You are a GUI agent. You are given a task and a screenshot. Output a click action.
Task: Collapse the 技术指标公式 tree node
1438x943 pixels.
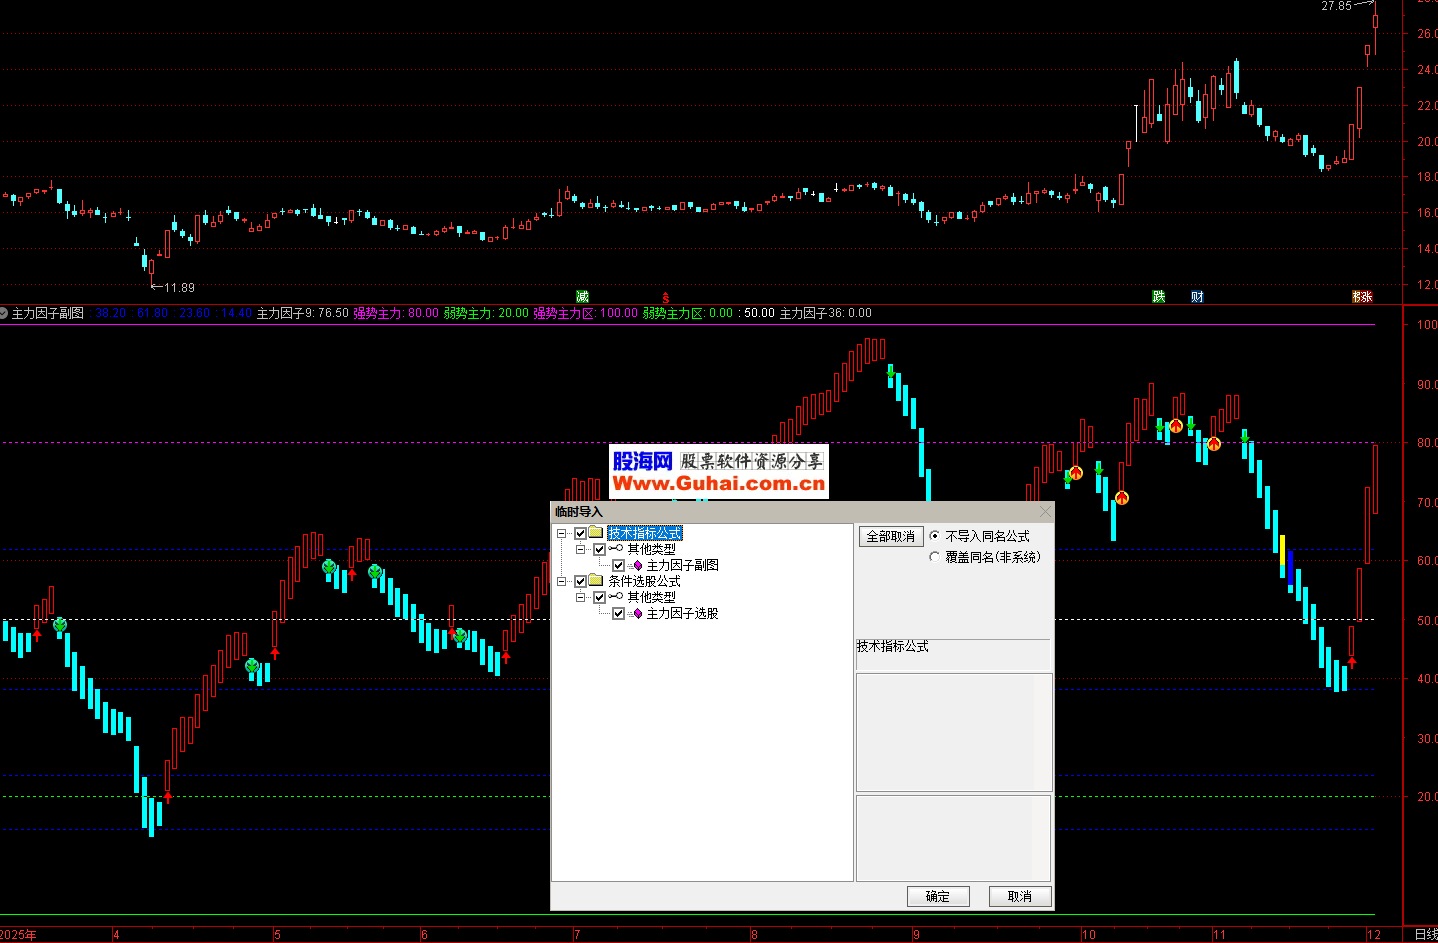pos(562,533)
